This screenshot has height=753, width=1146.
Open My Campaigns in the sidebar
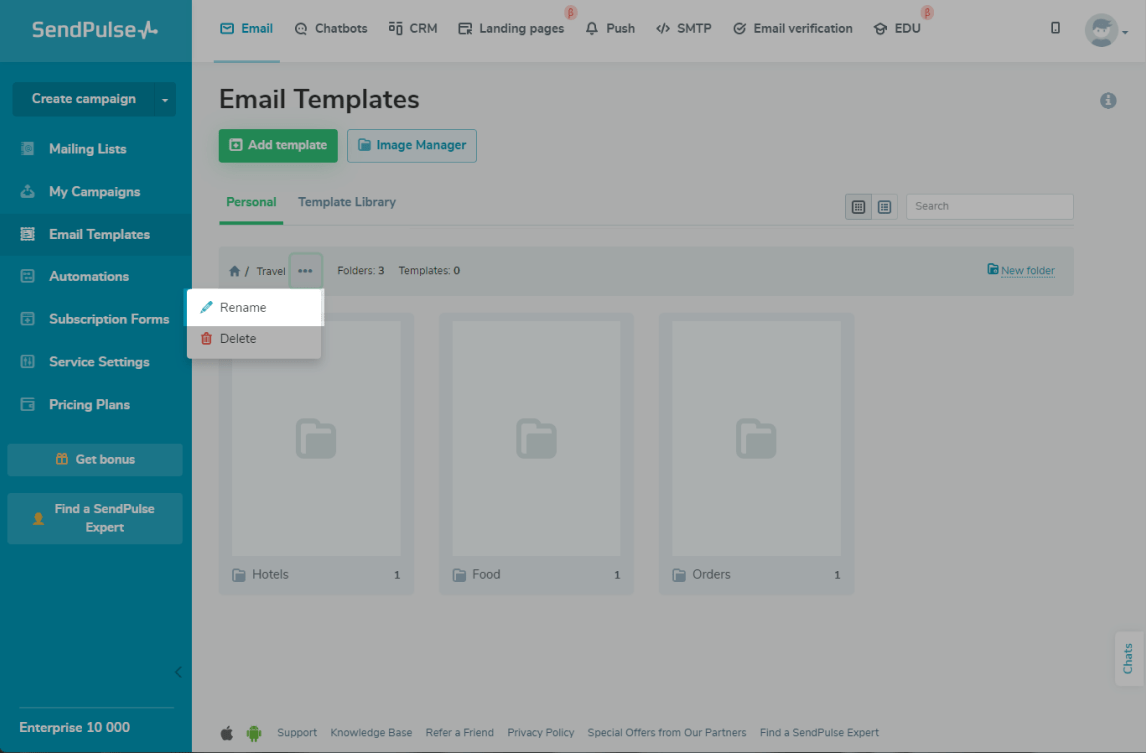[x=96, y=192]
